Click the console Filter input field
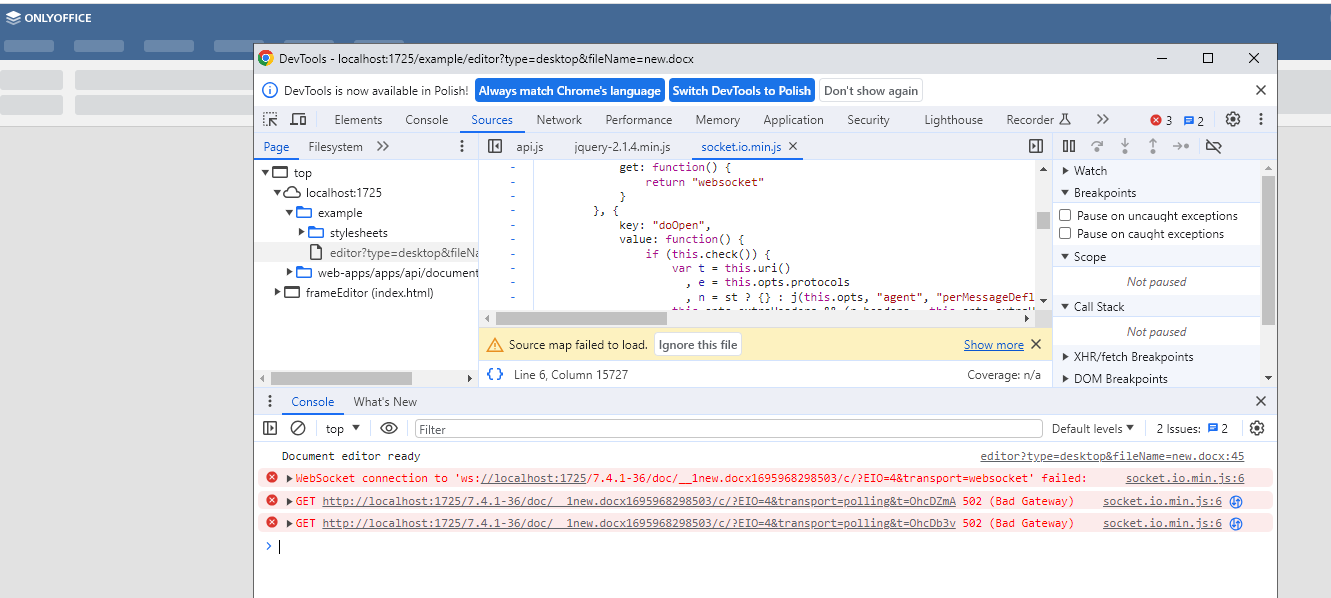The image size is (1331, 598). (x=728, y=429)
